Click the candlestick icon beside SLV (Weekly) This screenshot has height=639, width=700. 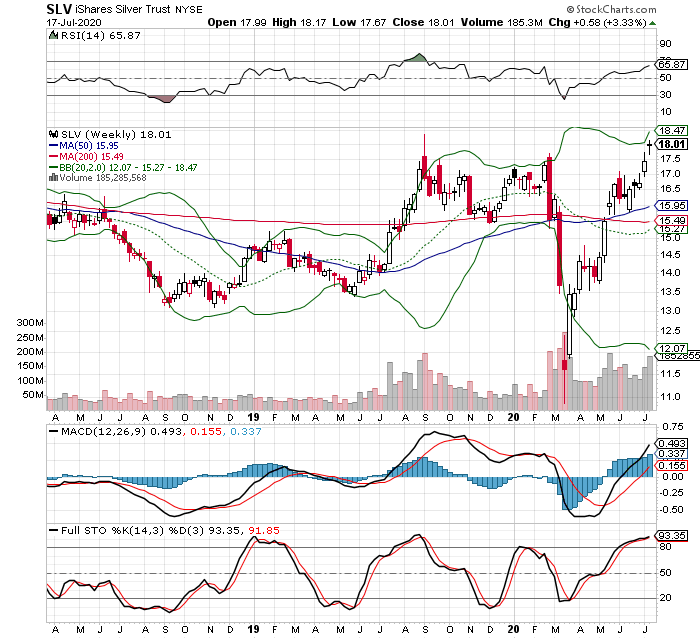coord(54,132)
